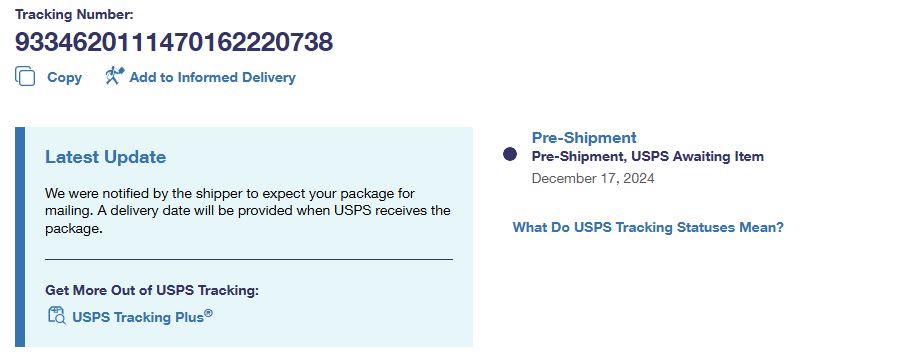This screenshot has height=361, width=912.
Task: Click the registered trademark symbol after Tracking Plus
Action: pos(208,313)
